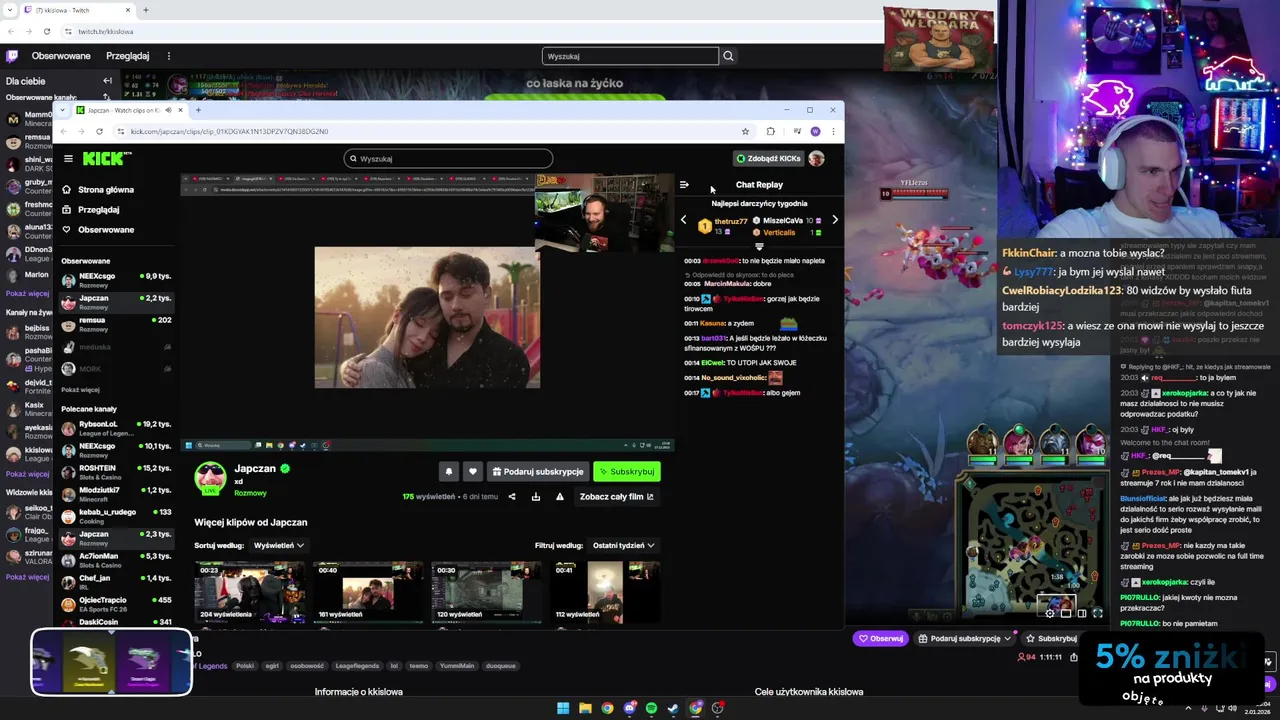The width and height of the screenshot is (1280, 720).
Task: Open the Ostatni tydzień filter dropdown
Action: pyautogui.click(x=623, y=545)
